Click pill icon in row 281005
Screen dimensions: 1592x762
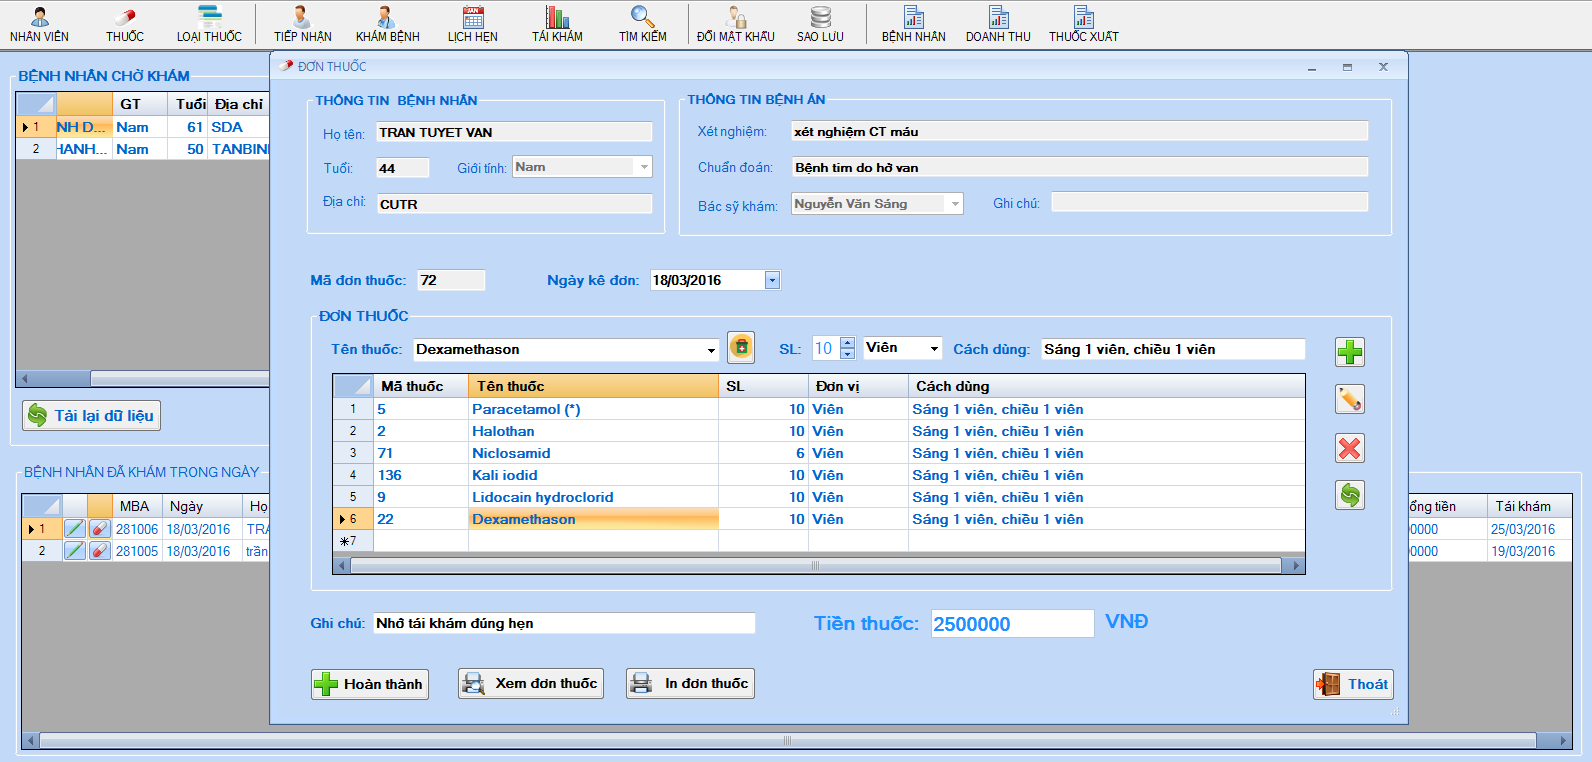tap(100, 551)
